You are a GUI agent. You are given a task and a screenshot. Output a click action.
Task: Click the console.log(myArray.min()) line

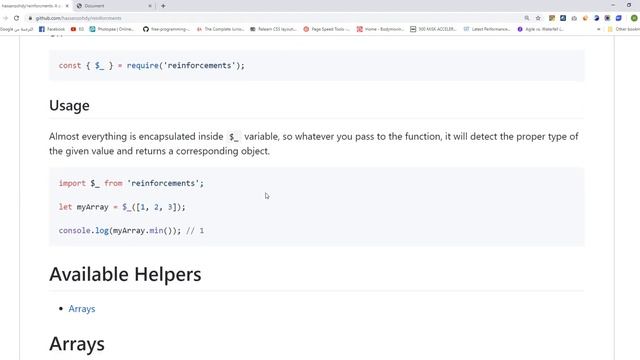point(131,231)
